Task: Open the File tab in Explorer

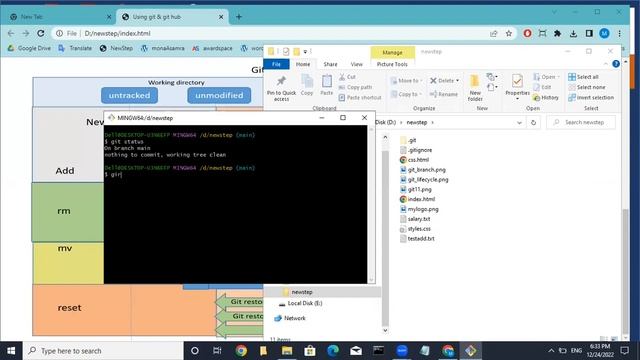Action: tap(276, 64)
